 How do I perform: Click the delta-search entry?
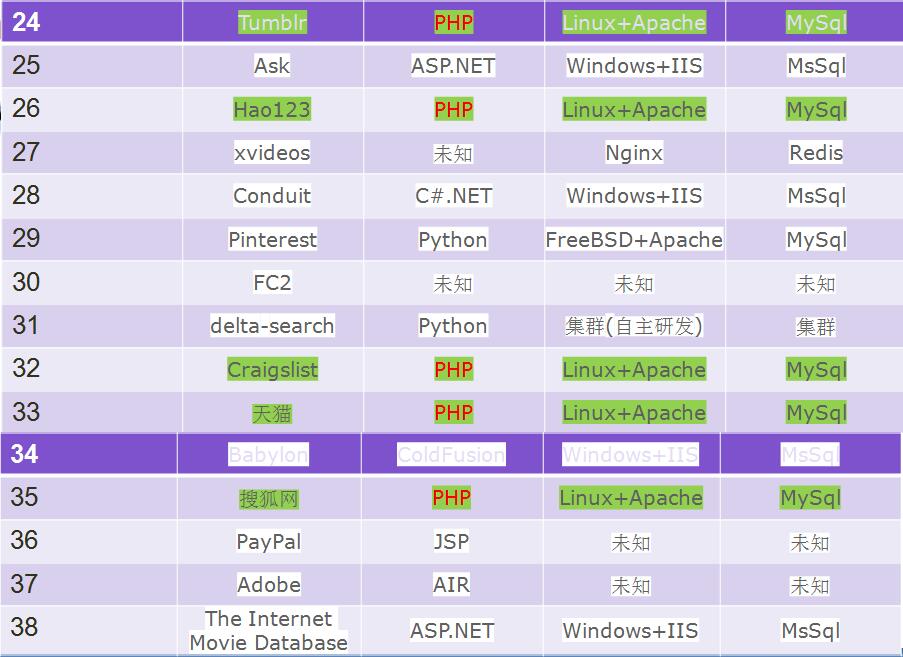272,326
